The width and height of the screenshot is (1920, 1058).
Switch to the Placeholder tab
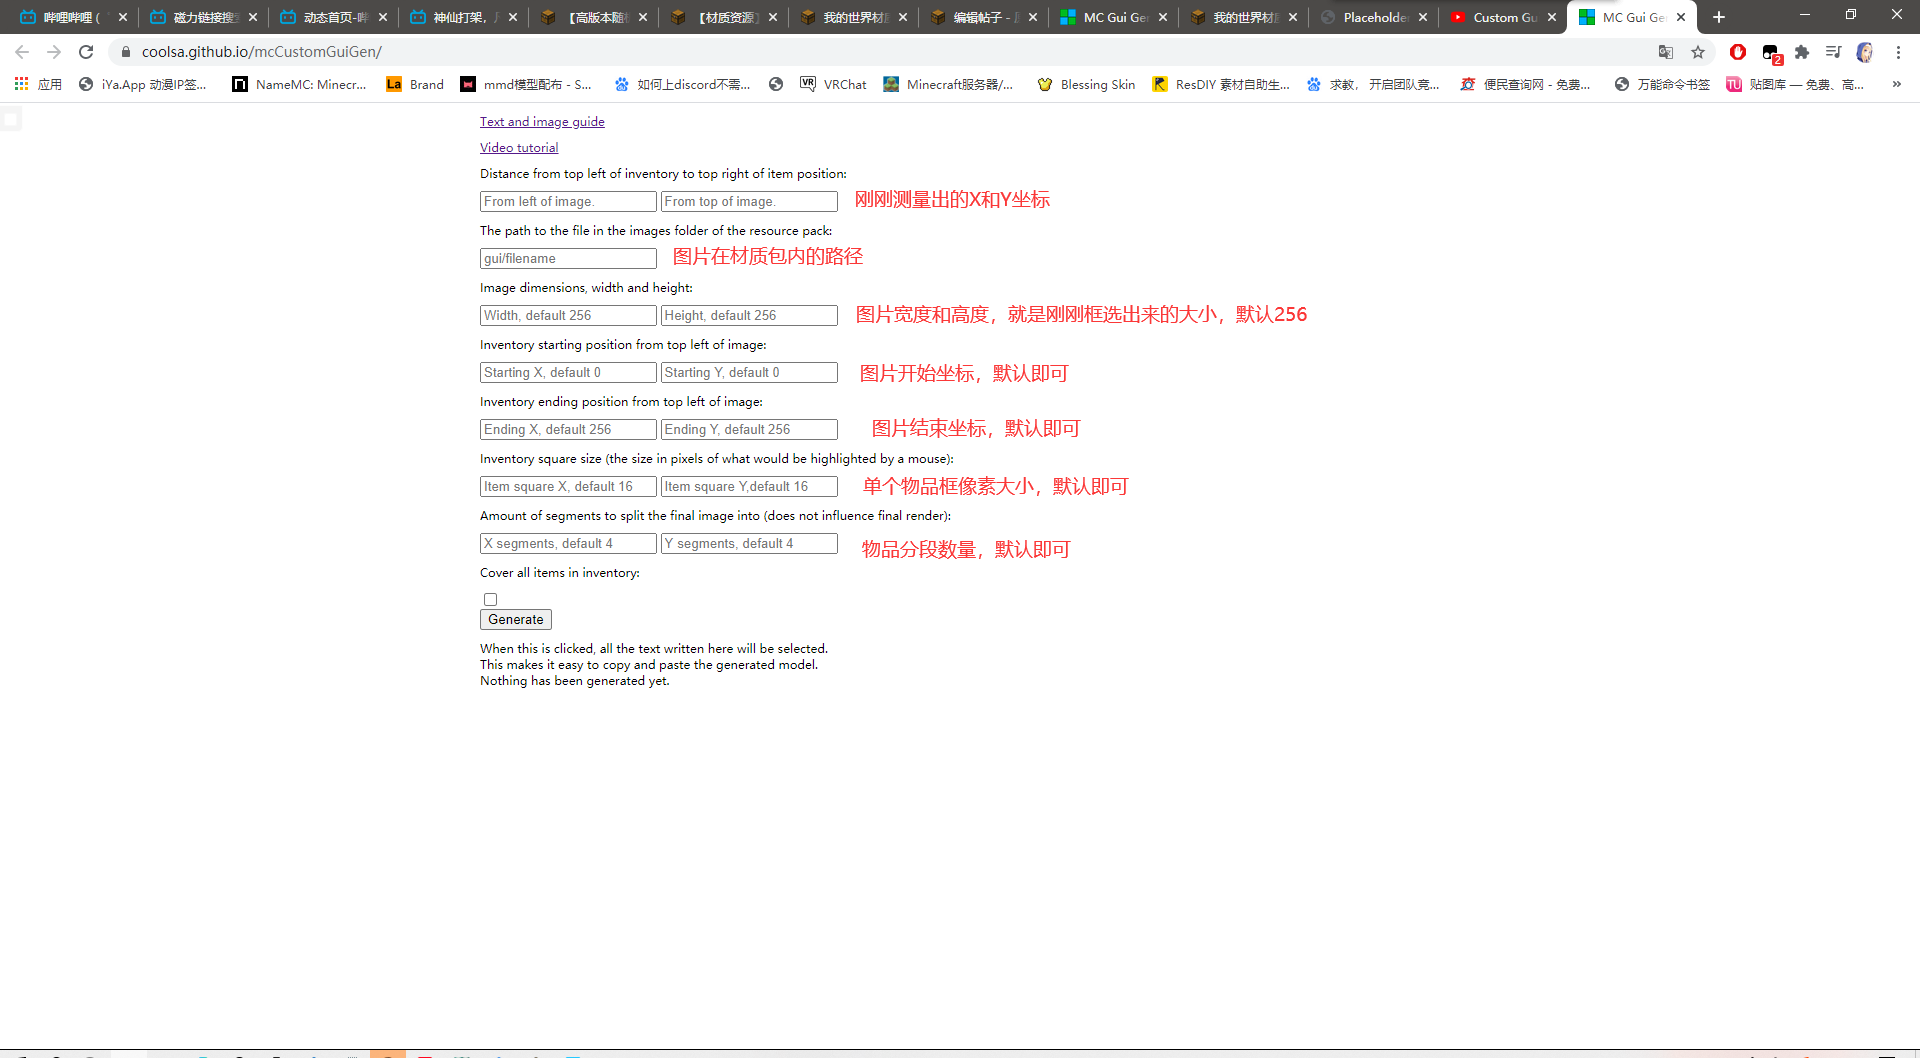pyautogui.click(x=1373, y=17)
